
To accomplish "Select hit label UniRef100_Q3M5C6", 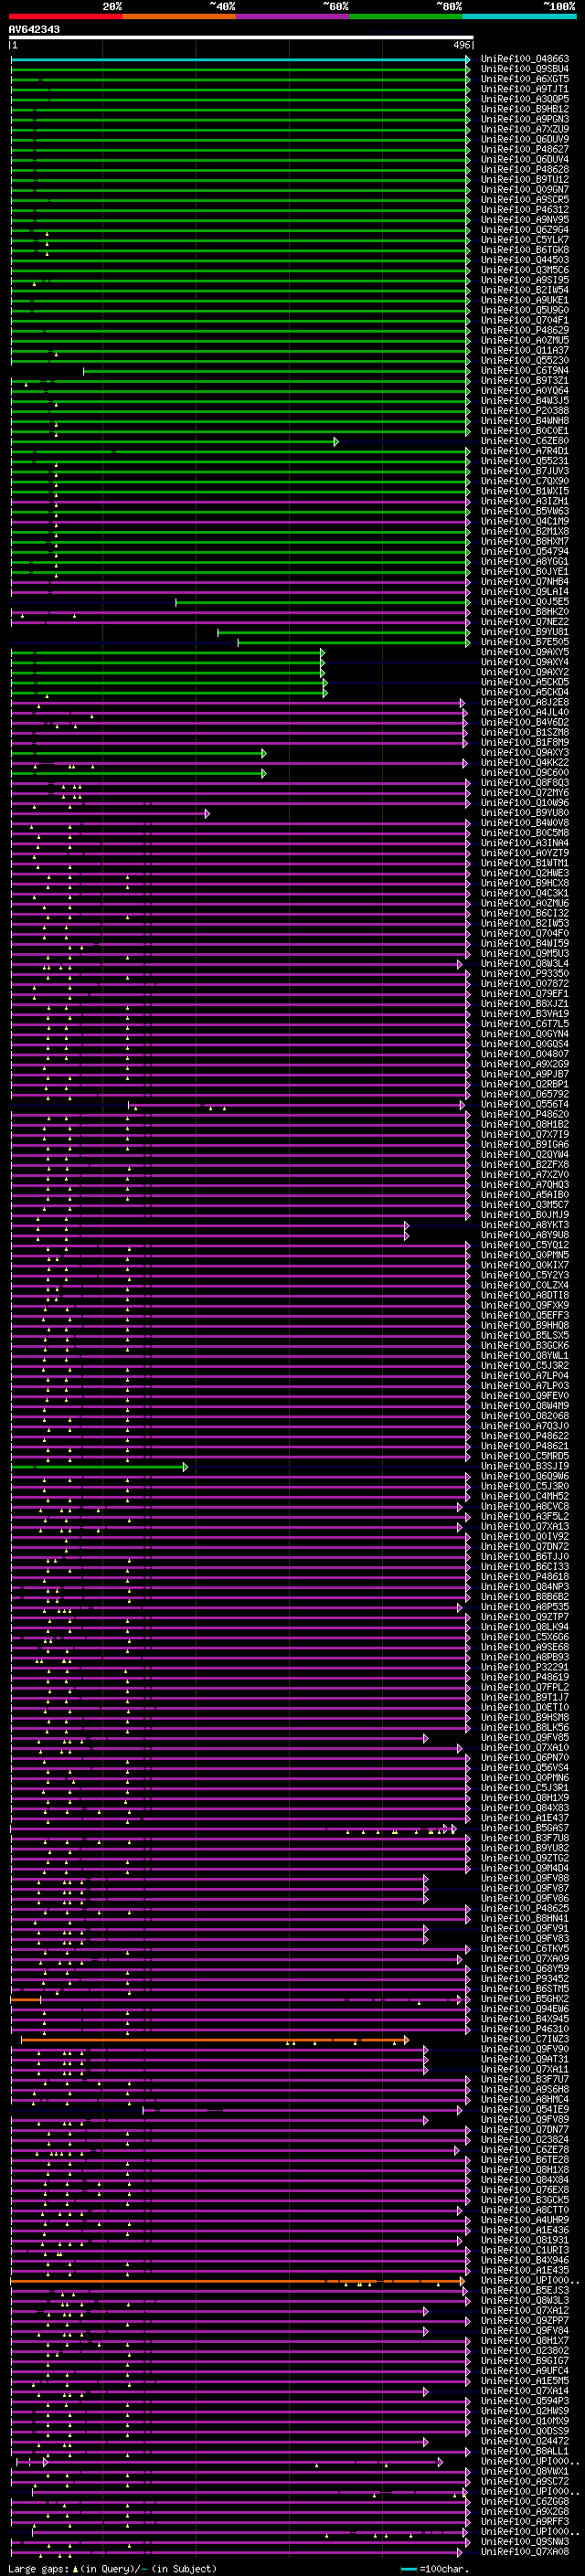I will [x=524, y=270].
